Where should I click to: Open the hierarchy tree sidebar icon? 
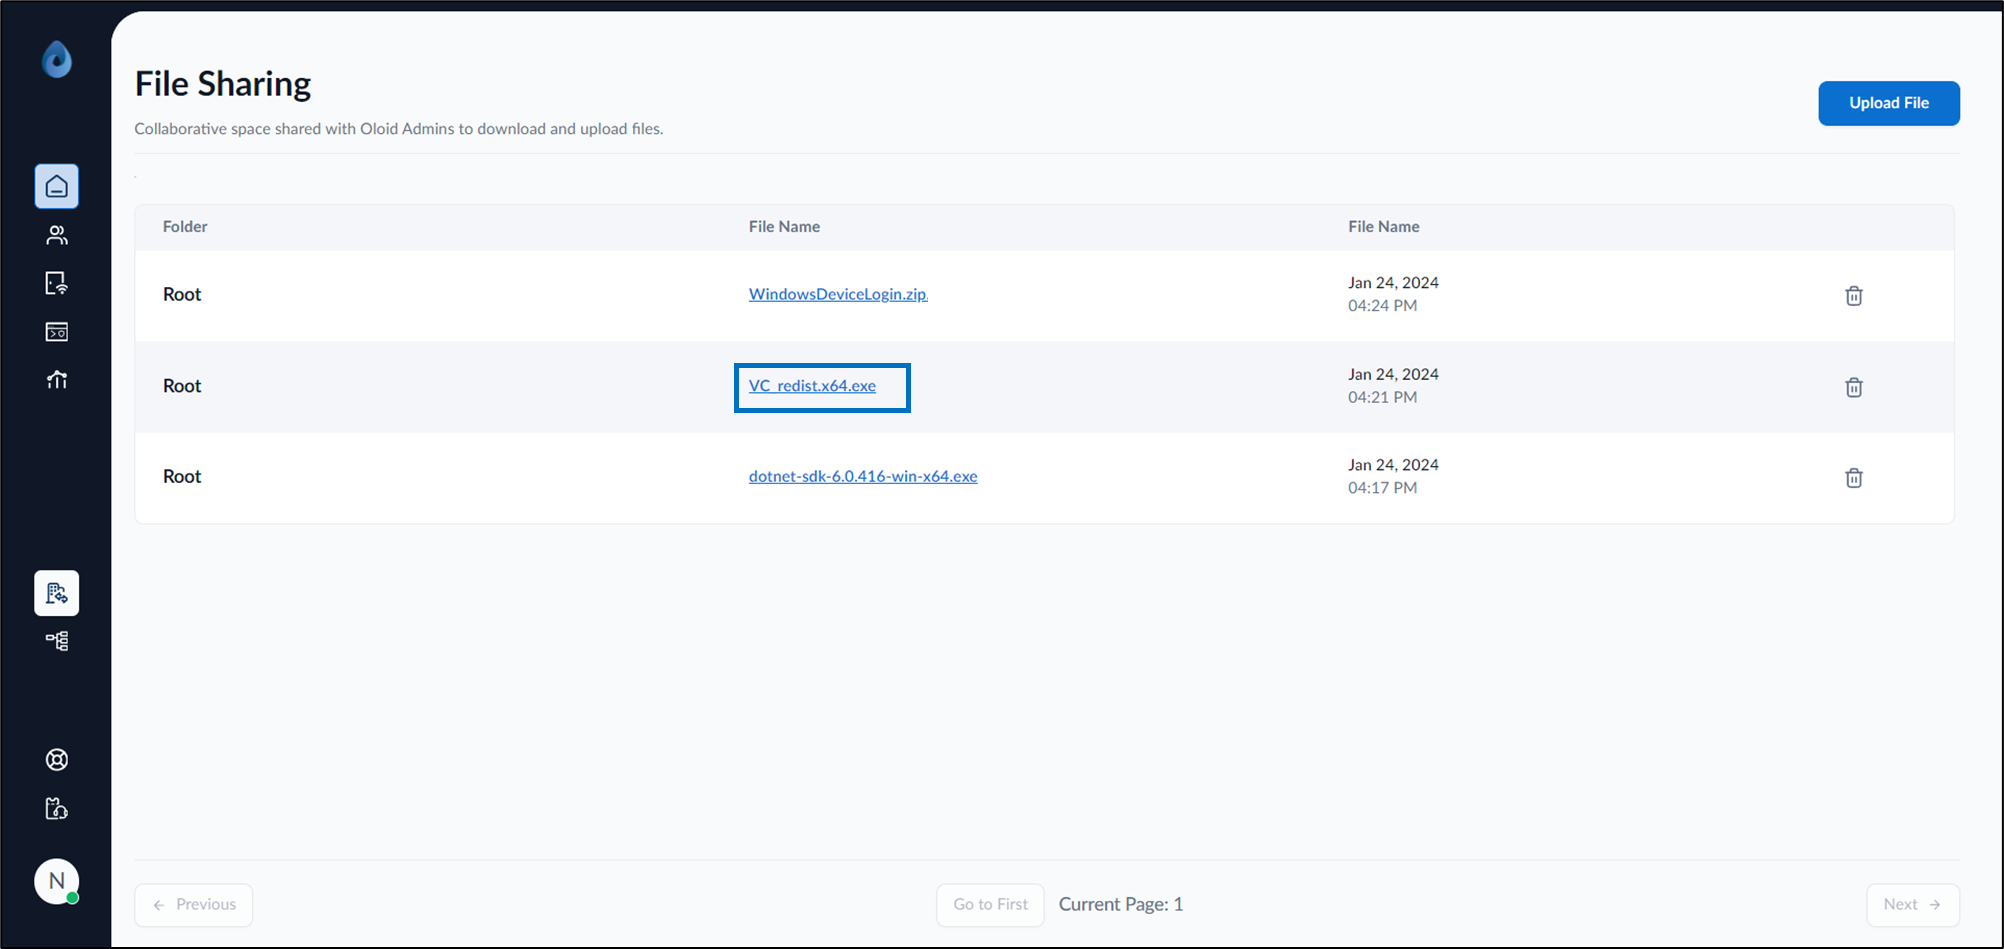point(57,641)
